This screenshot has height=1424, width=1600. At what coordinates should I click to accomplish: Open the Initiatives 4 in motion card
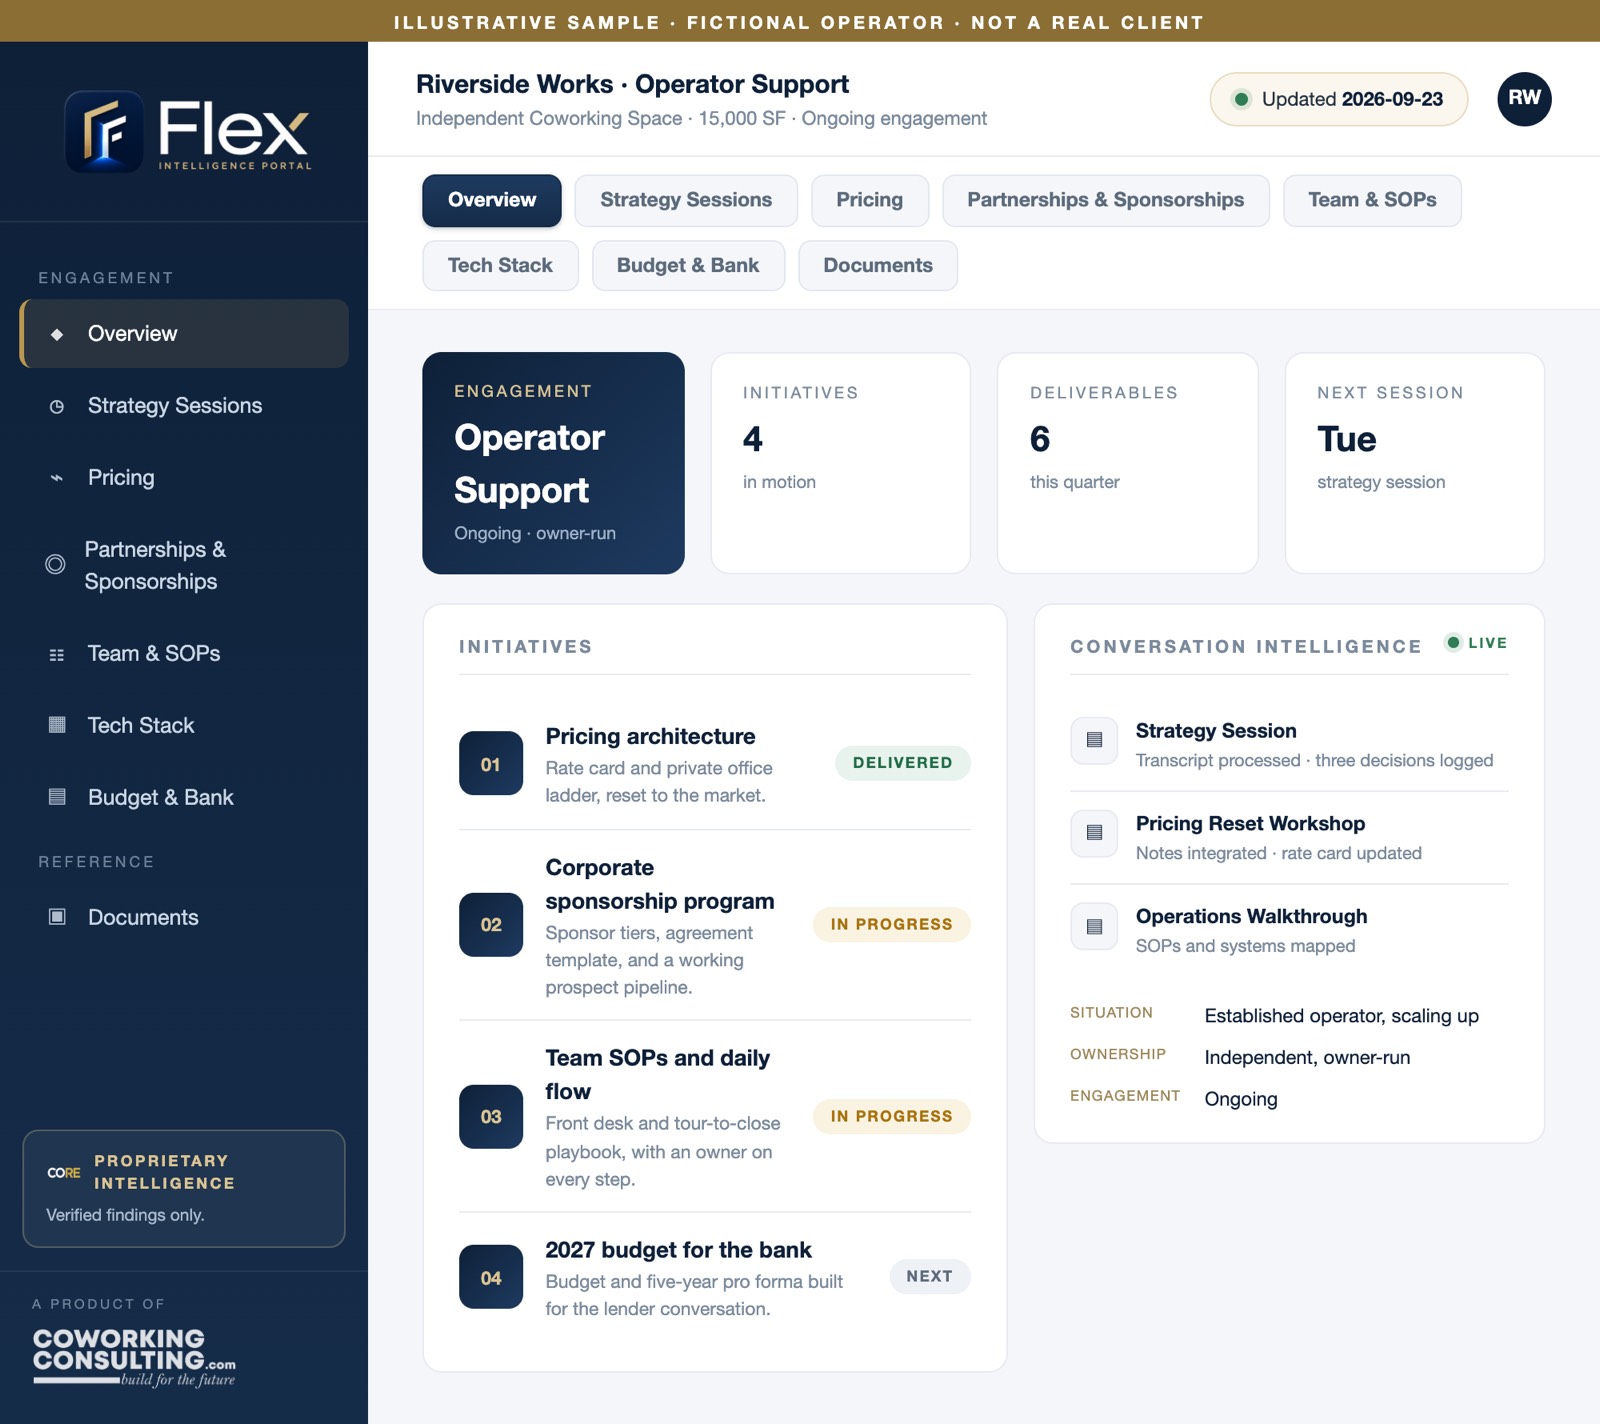coord(840,463)
